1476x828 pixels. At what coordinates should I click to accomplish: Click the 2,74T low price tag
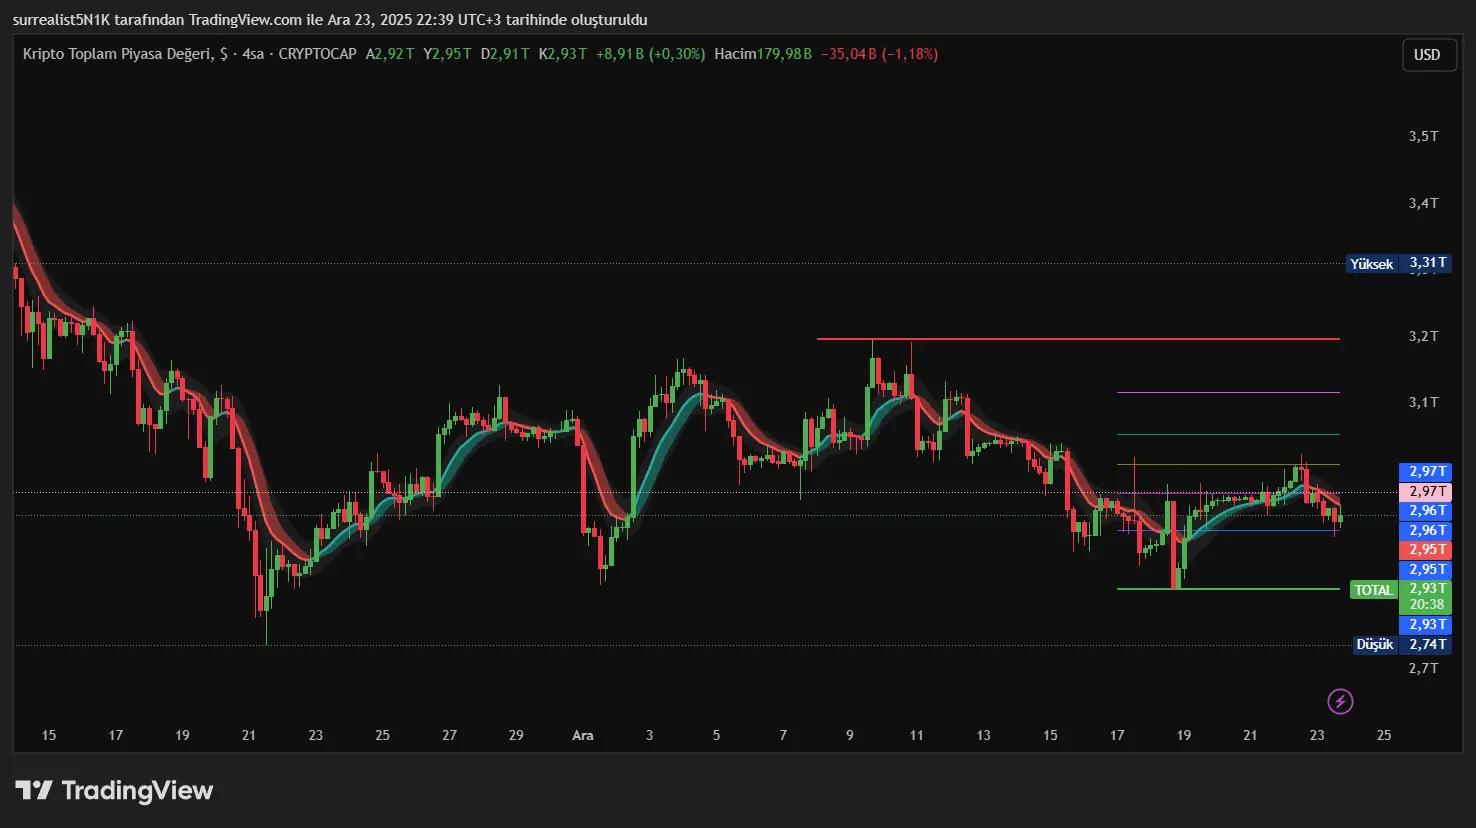click(1427, 645)
